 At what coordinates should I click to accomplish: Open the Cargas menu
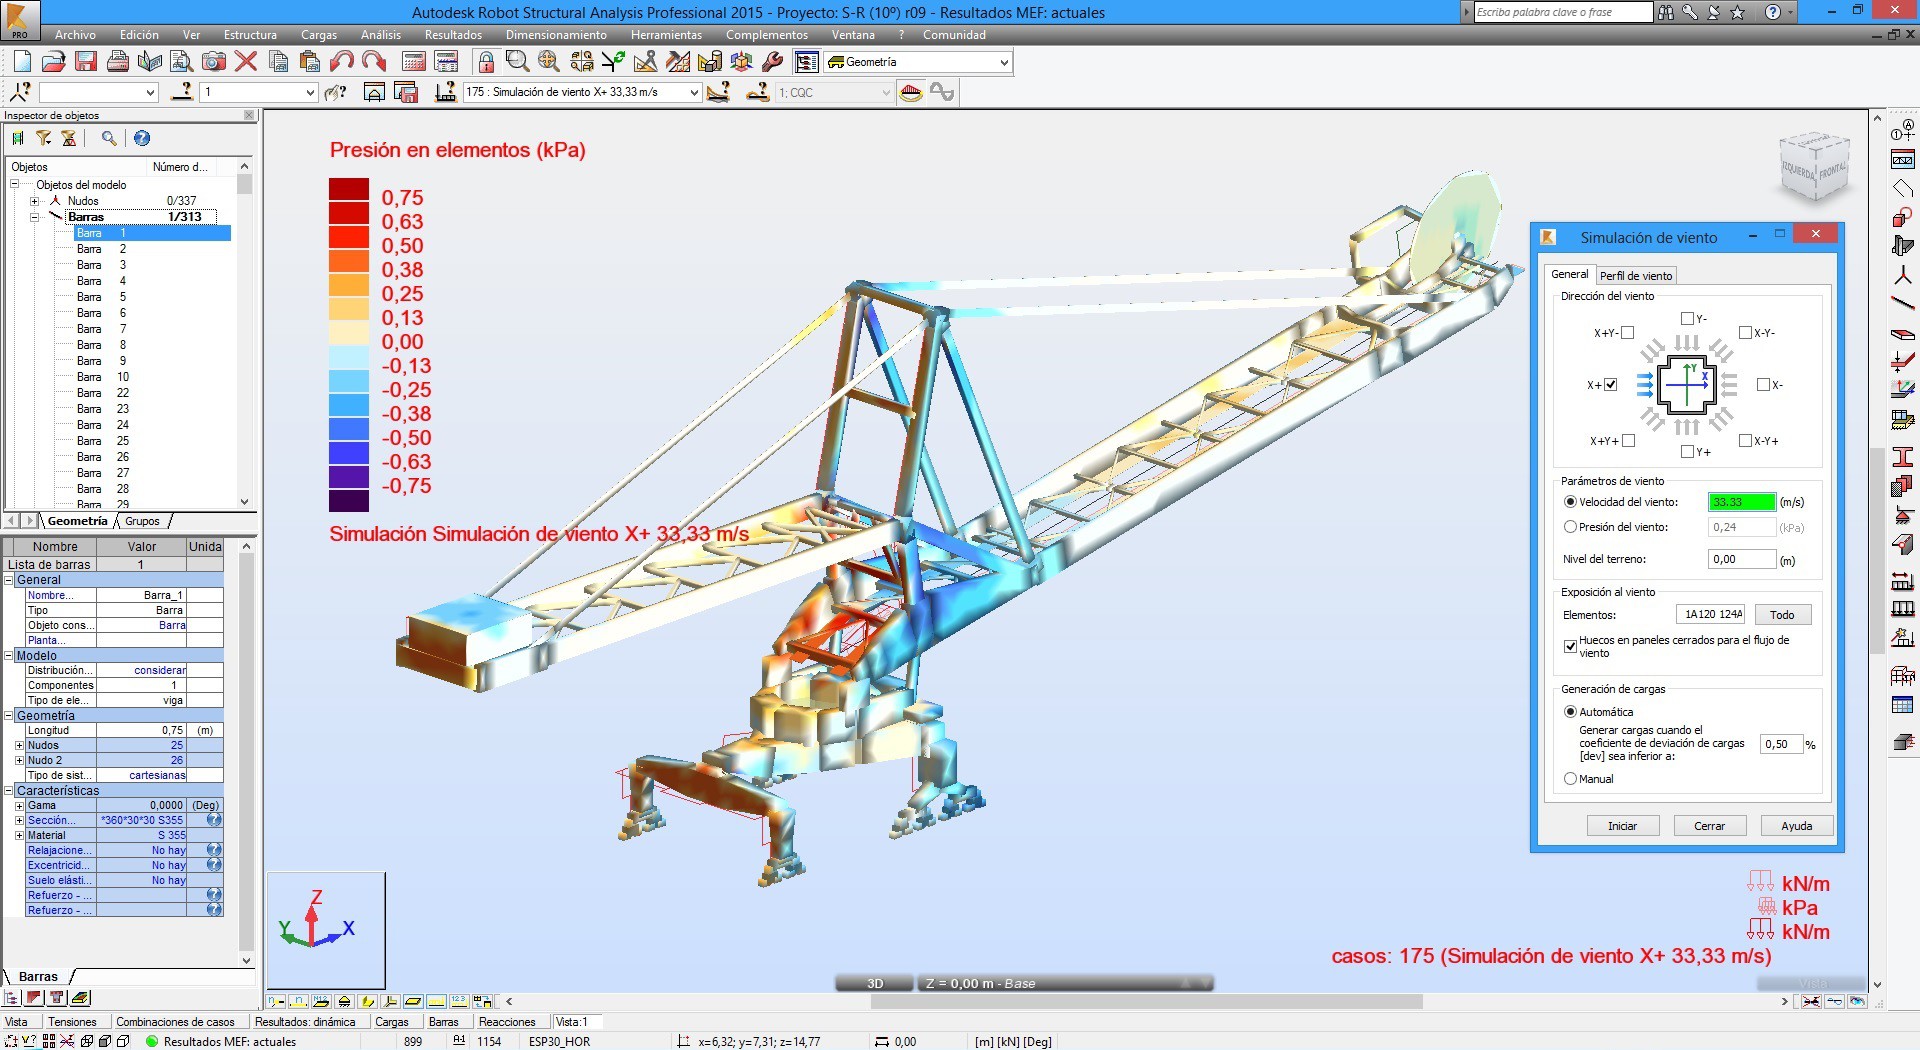(319, 35)
